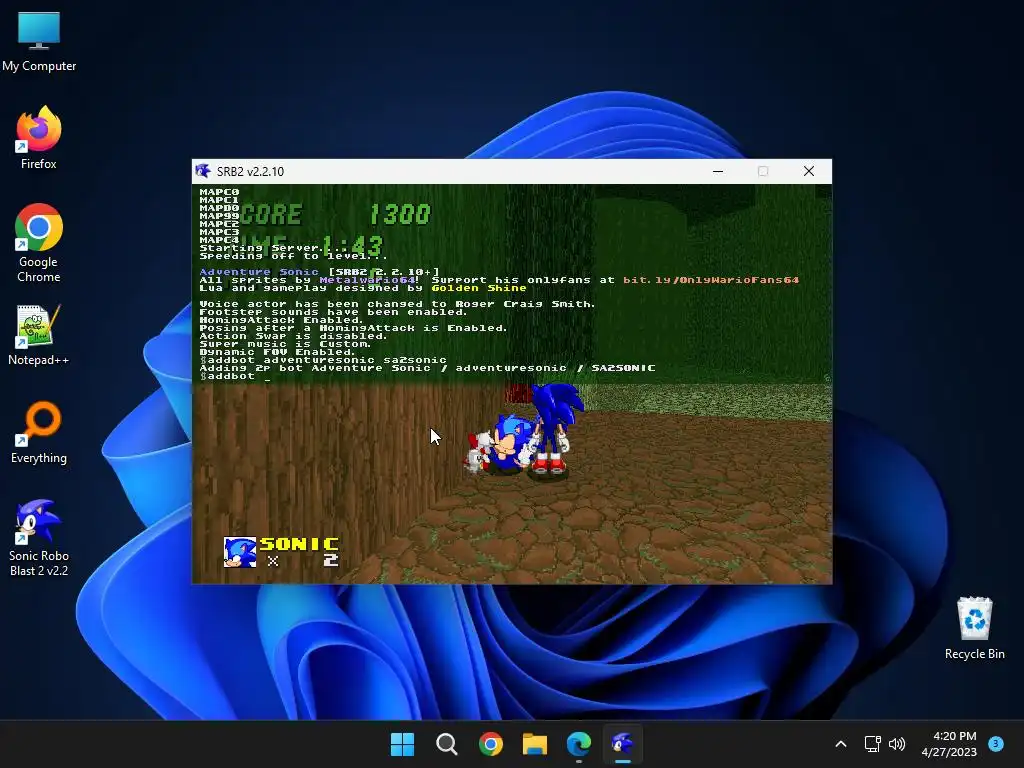The width and height of the screenshot is (1024, 768).
Task: Click the "Dynamic FOV Enabled." console line
Action: [277, 352]
